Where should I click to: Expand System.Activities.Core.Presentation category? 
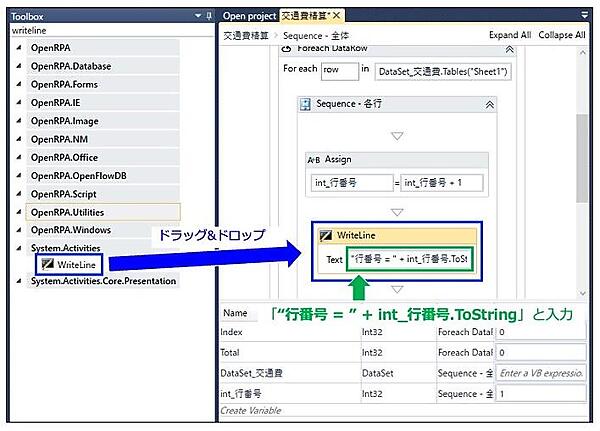point(19,281)
